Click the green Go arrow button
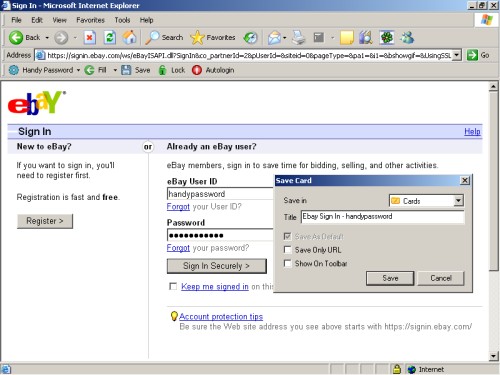 point(472,55)
